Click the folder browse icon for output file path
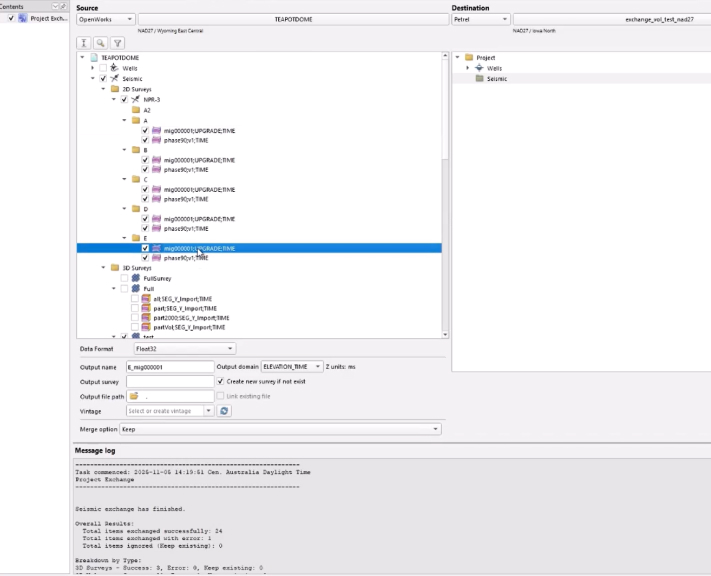 coord(133,396)
